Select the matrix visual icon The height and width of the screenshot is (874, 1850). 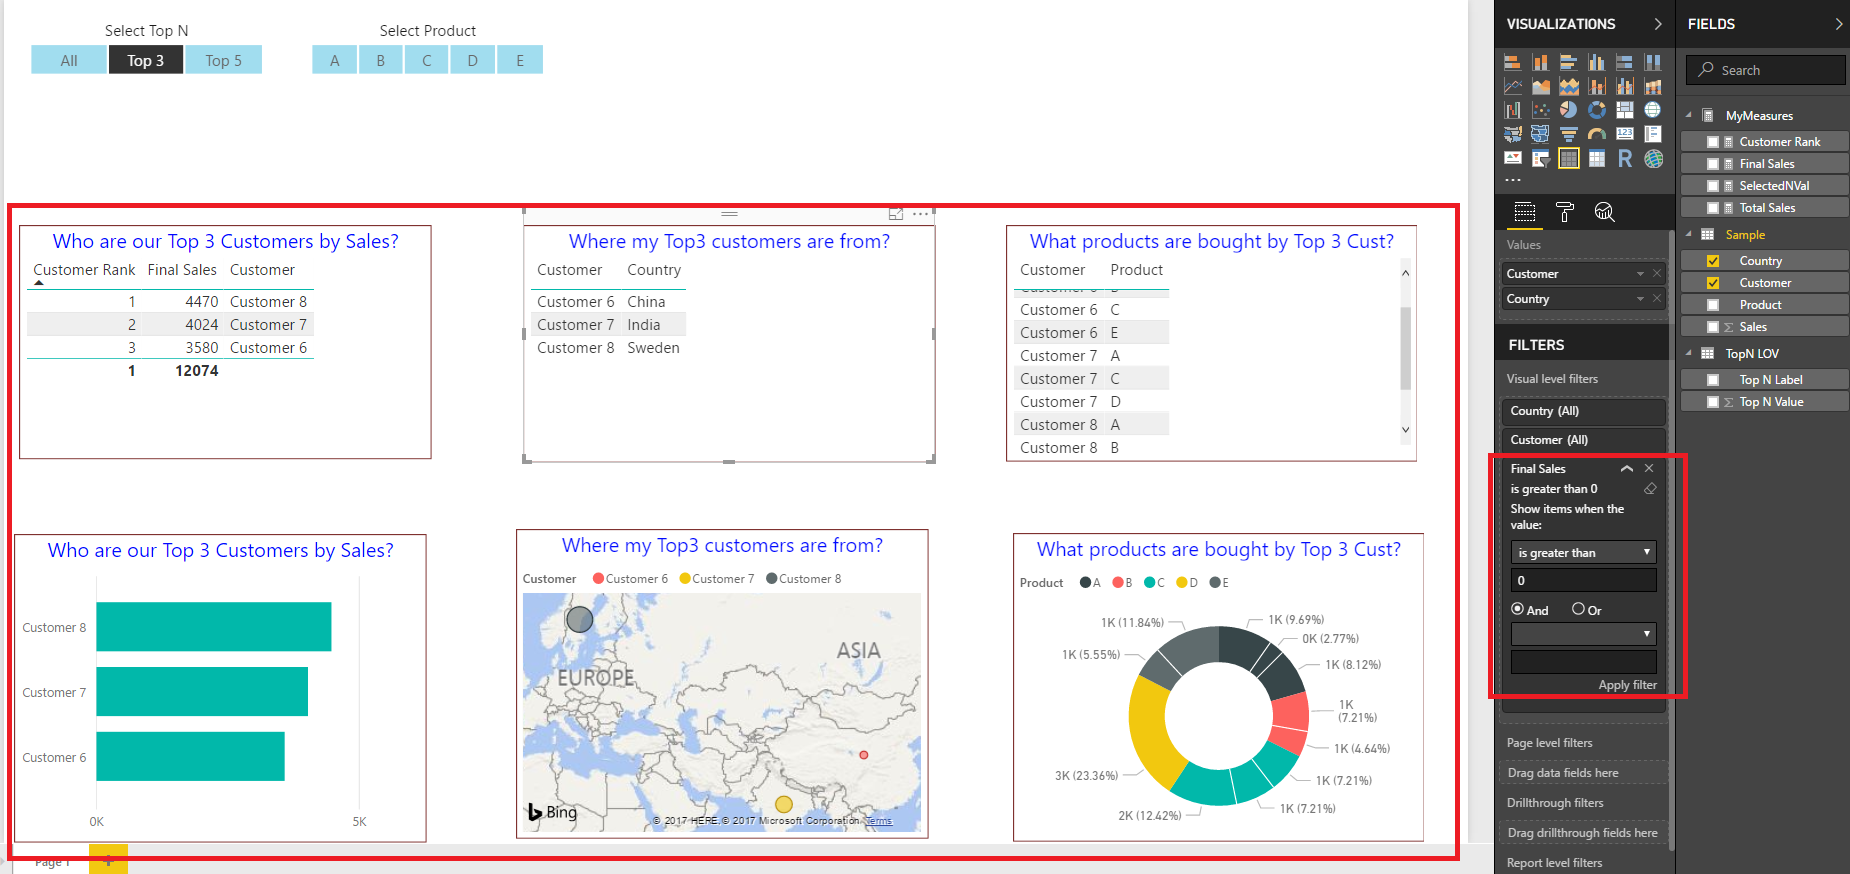(1597, 158)
